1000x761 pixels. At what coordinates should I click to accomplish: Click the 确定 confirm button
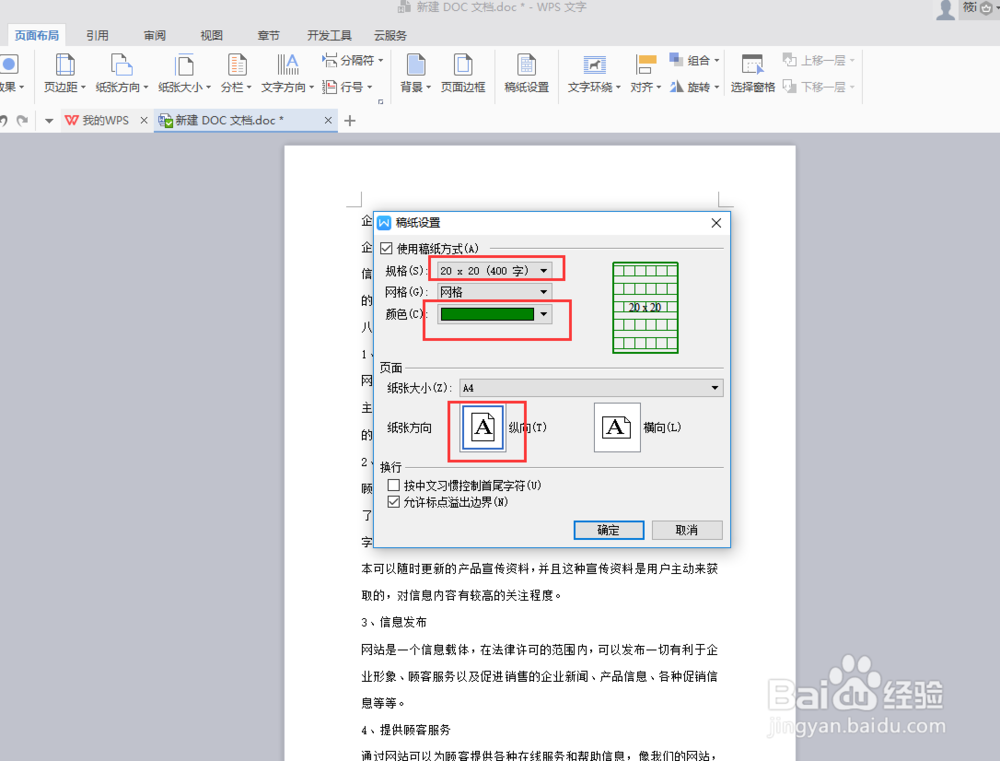click(608, 530)
